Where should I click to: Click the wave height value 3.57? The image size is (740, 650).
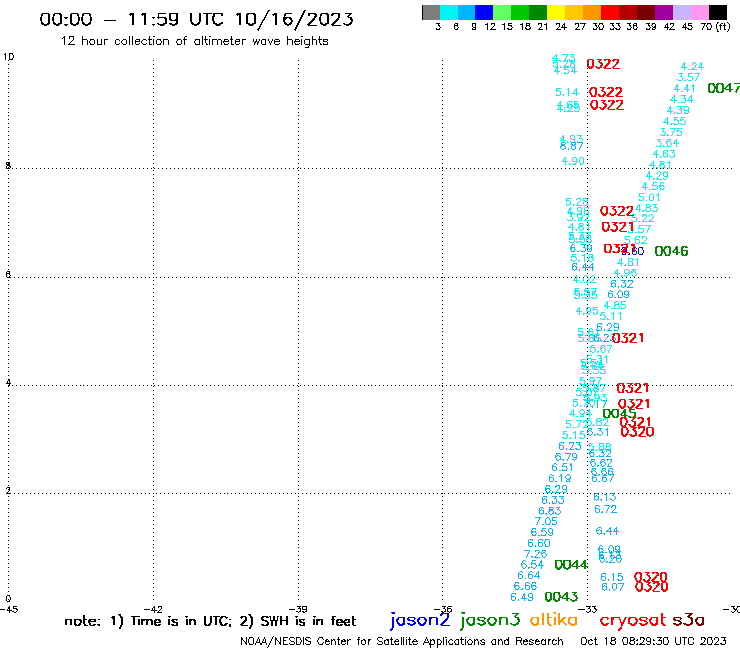[x=689, y=77]
